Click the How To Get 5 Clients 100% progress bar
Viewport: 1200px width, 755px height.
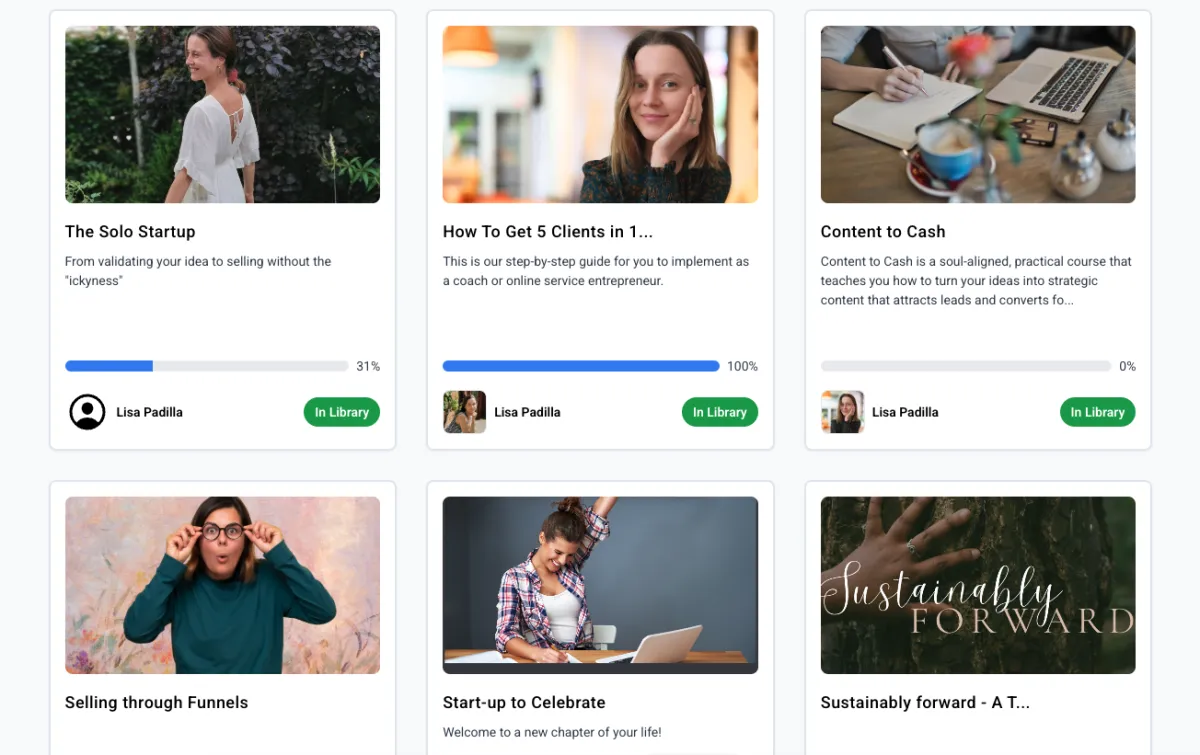click(581, 366)
